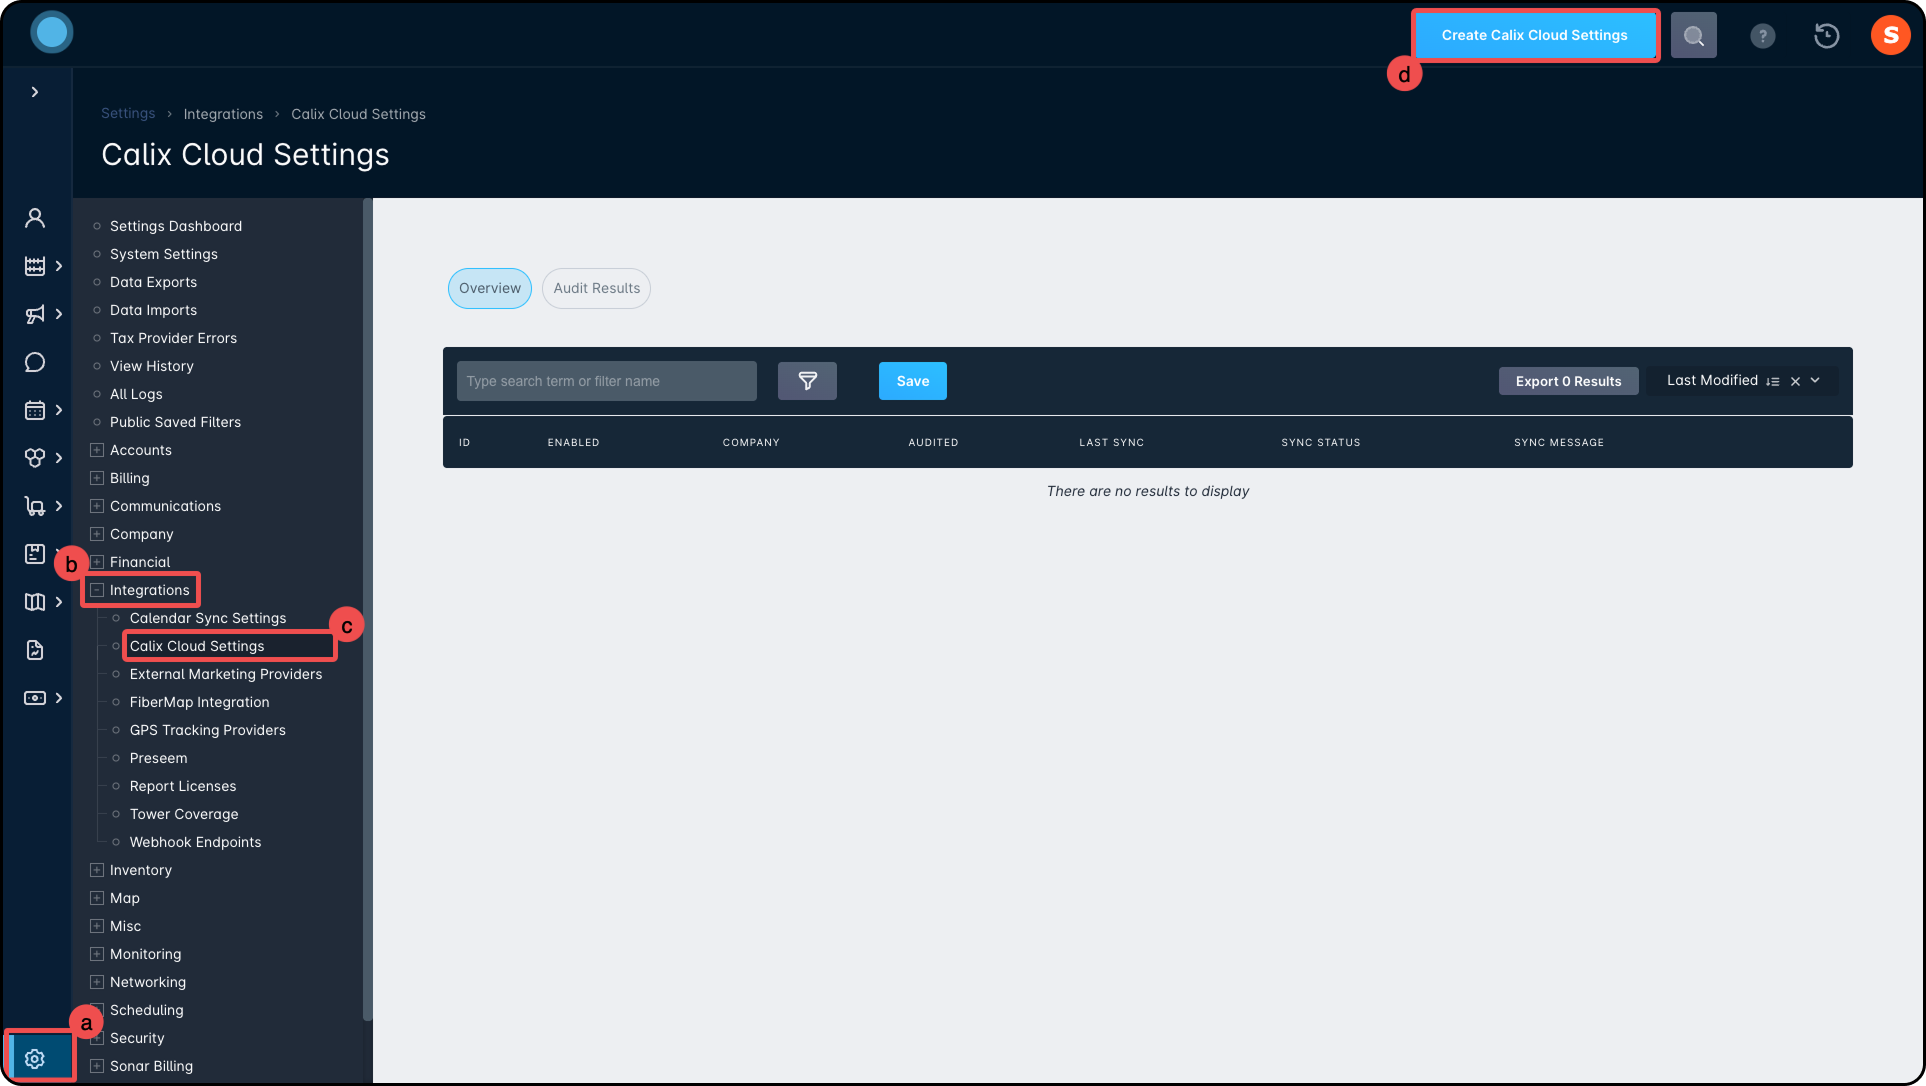Screen dimensions: 1926x1086
Task: Open Report Licenses
Action: [183, 786]
